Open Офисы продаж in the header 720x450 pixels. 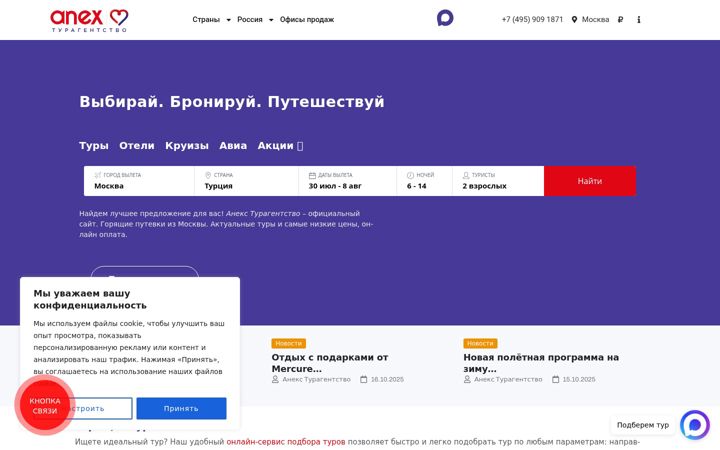click(307, 20)
